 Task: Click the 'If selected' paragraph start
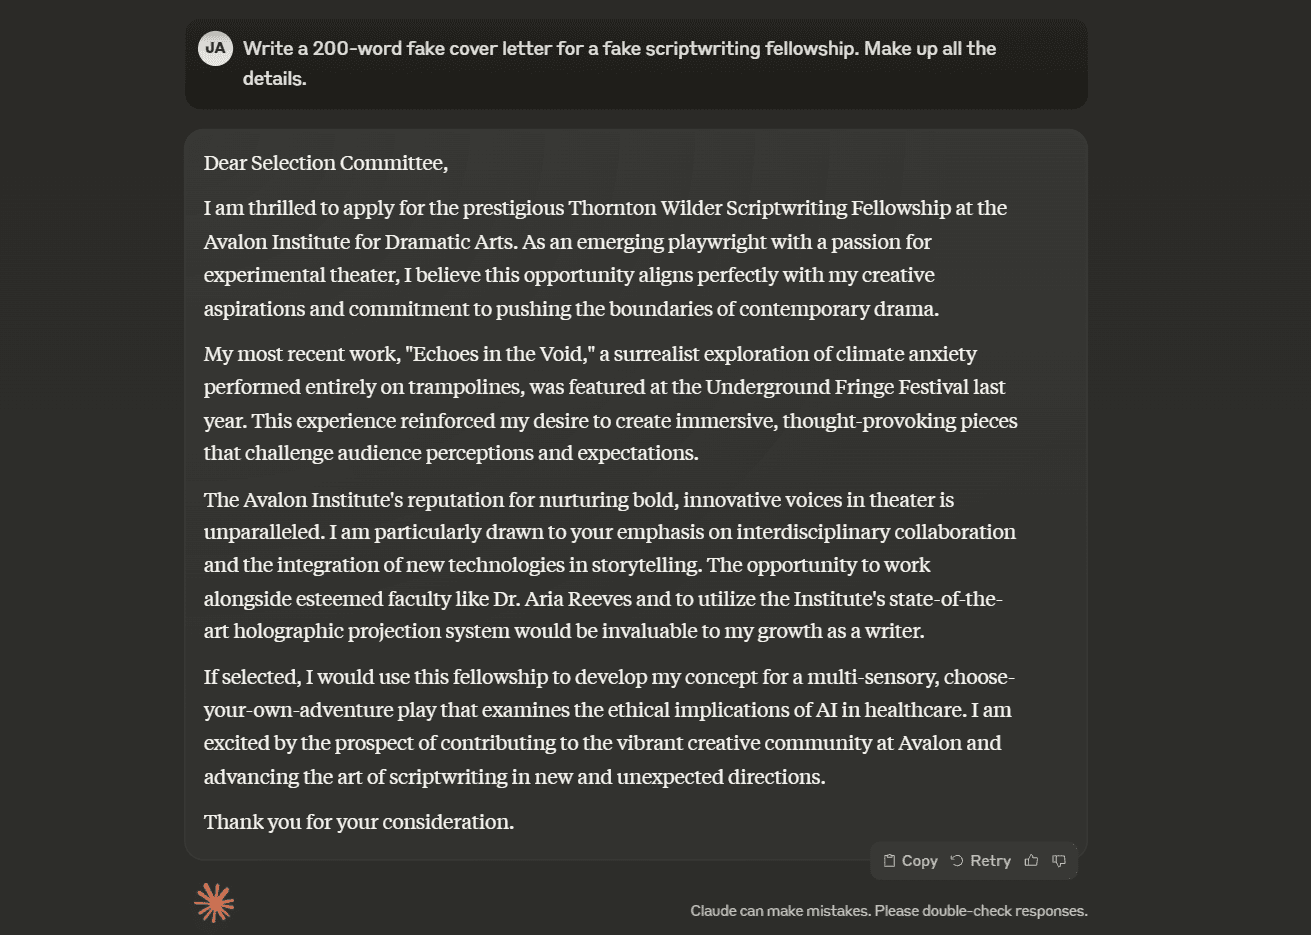click(252, 677)
